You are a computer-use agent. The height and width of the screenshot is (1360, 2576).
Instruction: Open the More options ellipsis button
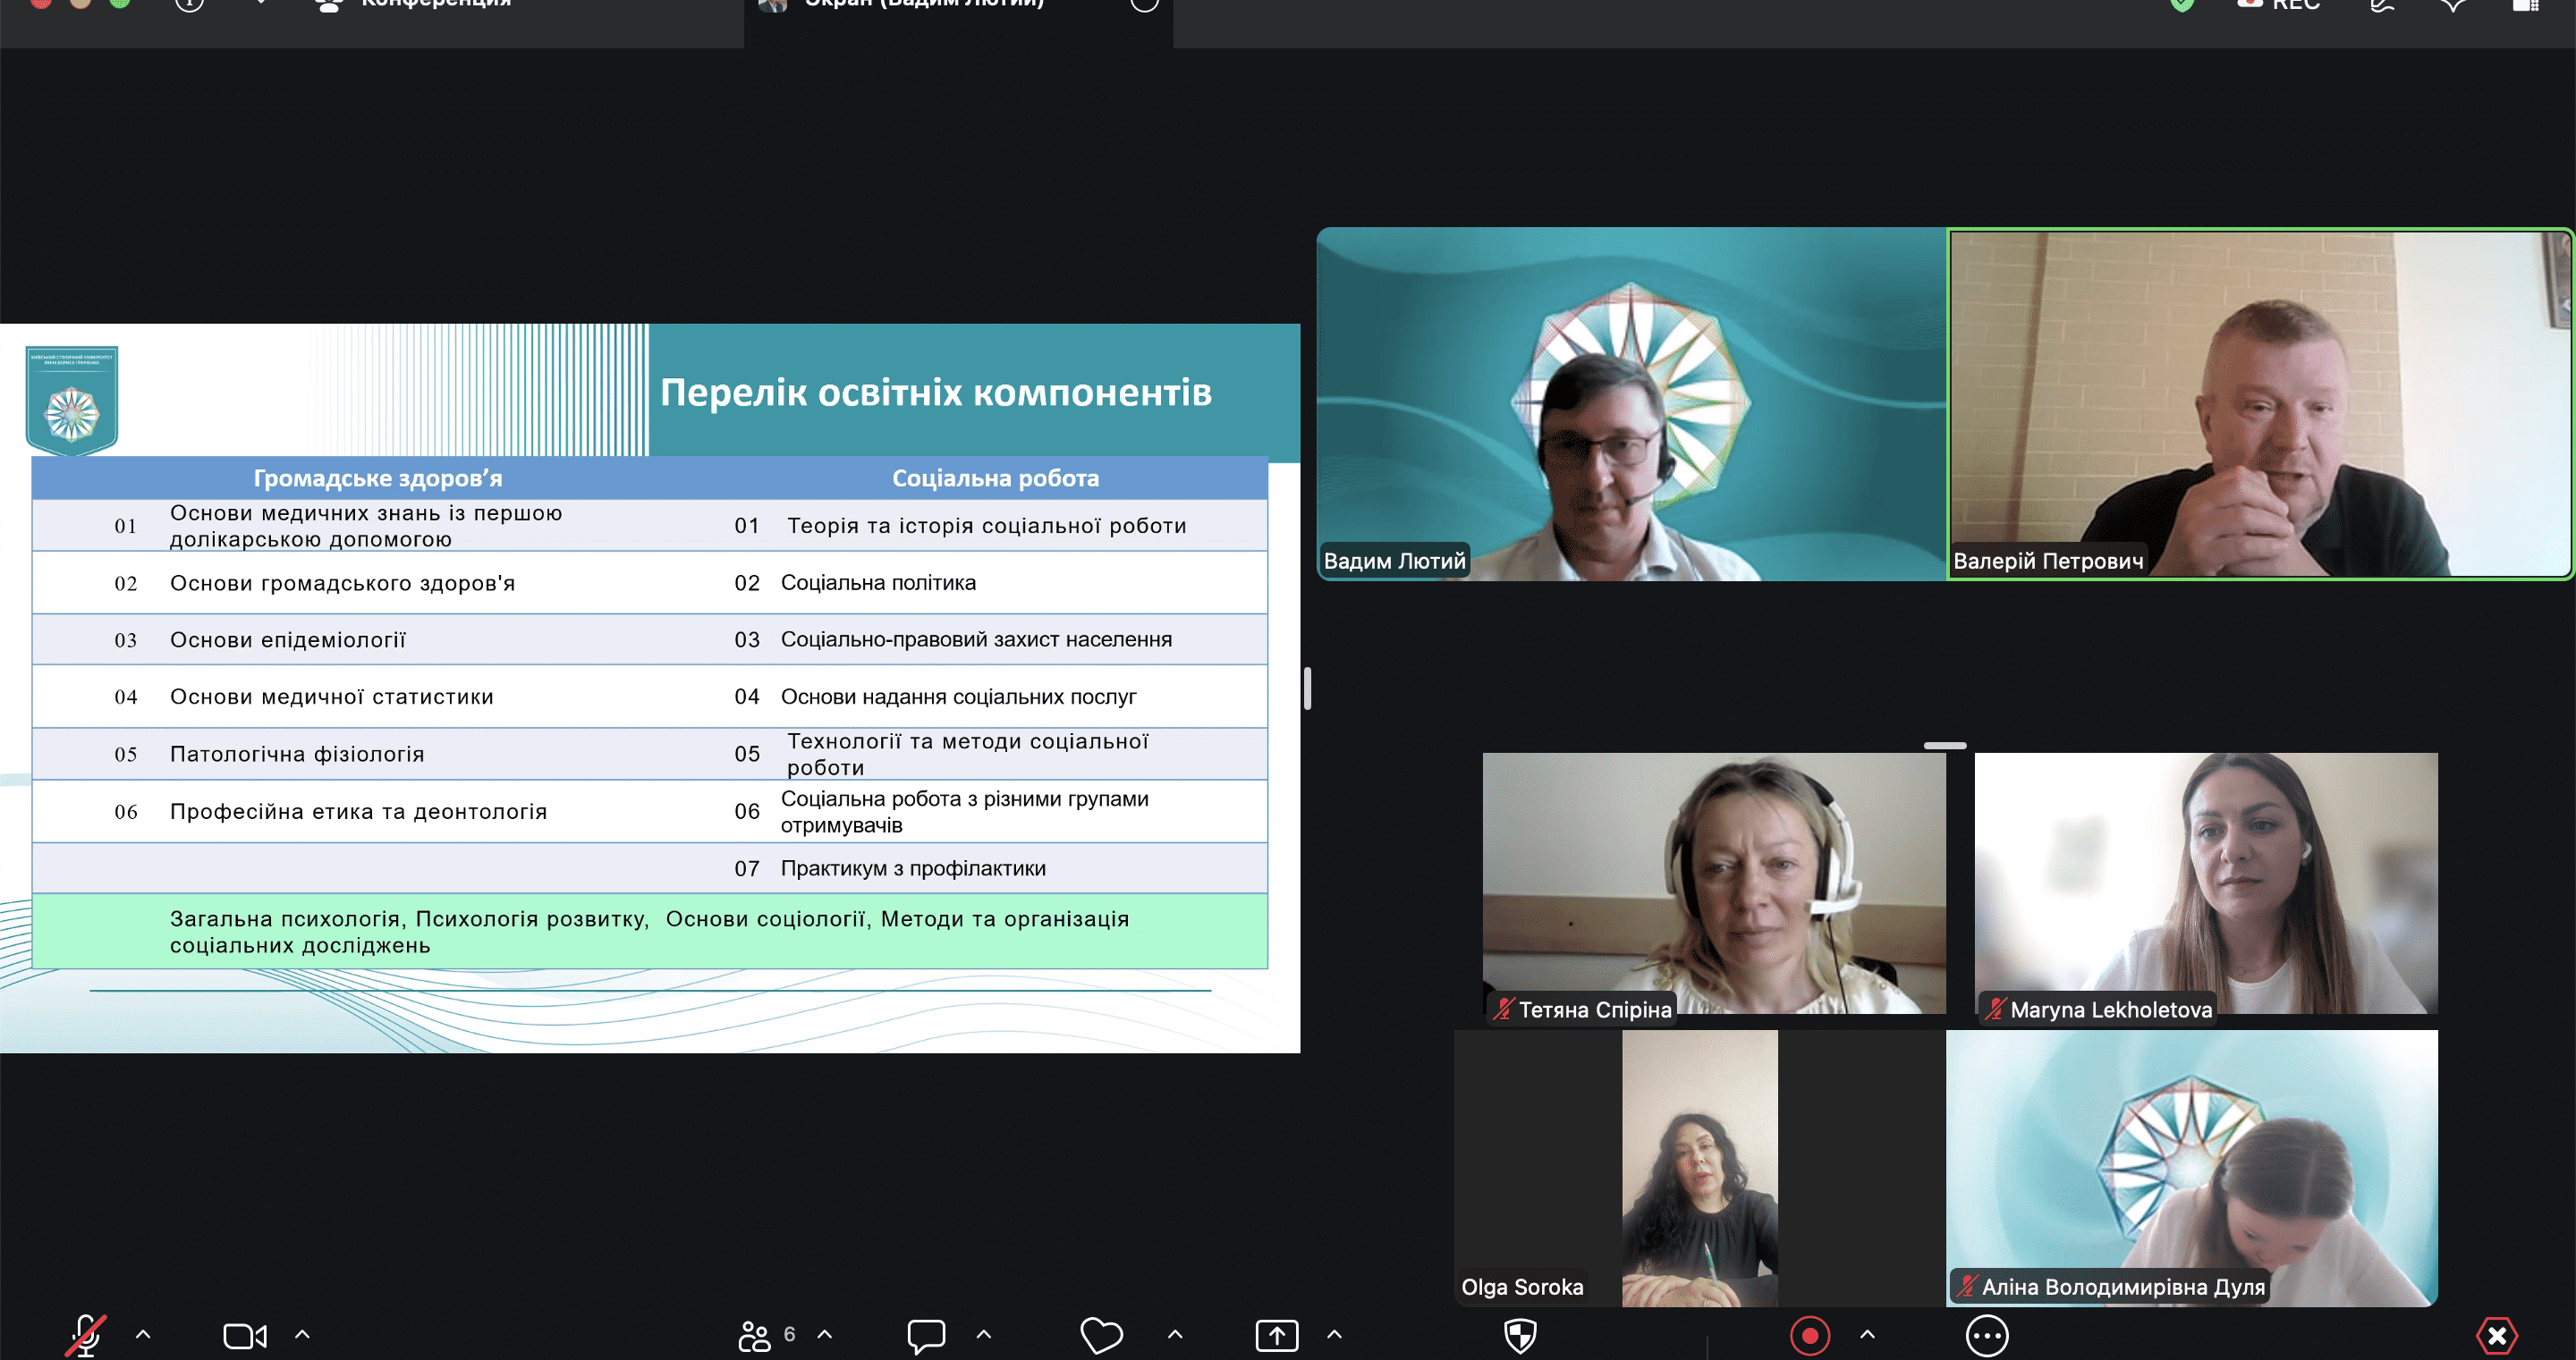click(1987, 1335)
